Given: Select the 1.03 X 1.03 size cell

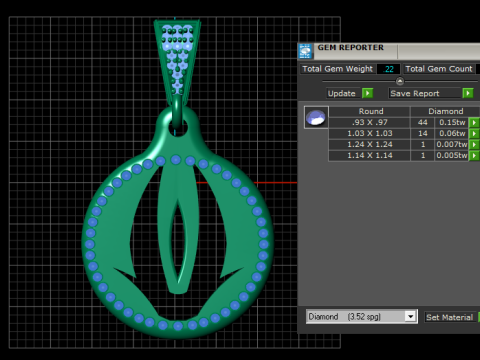Looking at the screenshot, I should pyautogui.click(x=370, y=133).
